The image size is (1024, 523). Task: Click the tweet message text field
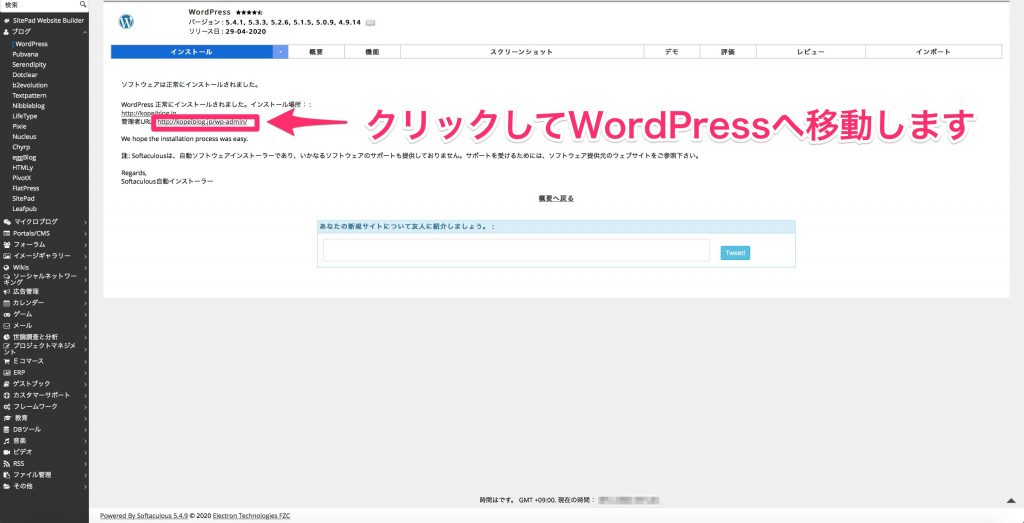click(x=516, y=251)
